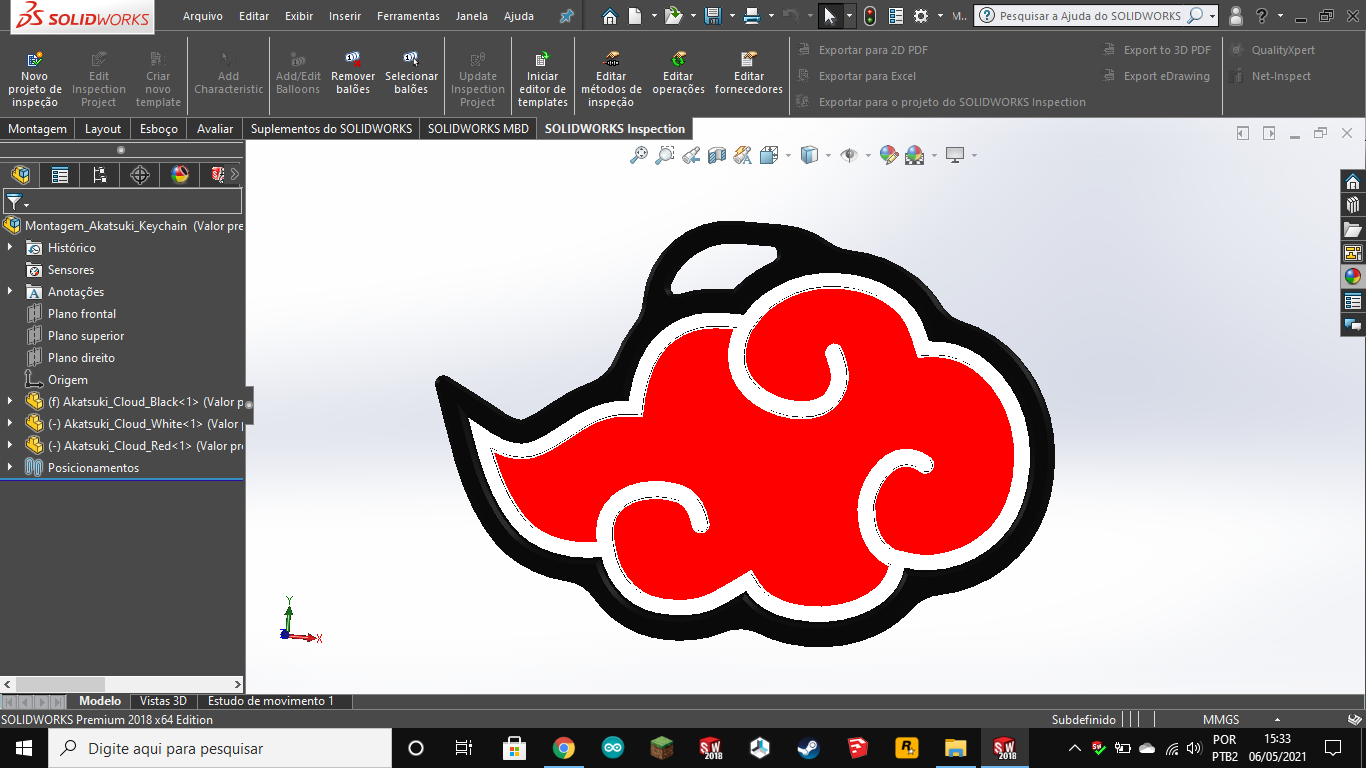Click Remover balões button
The image size is (1366, 768).
(353, 74)
